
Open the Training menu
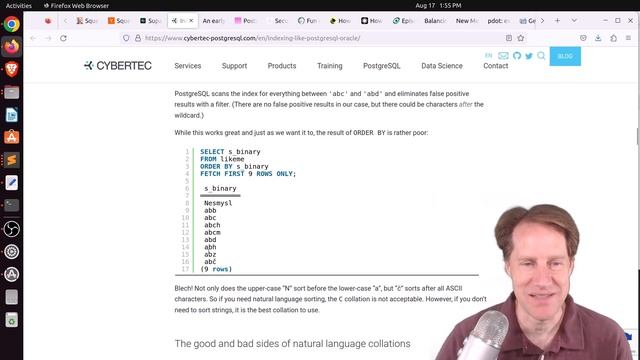(330, 66)
